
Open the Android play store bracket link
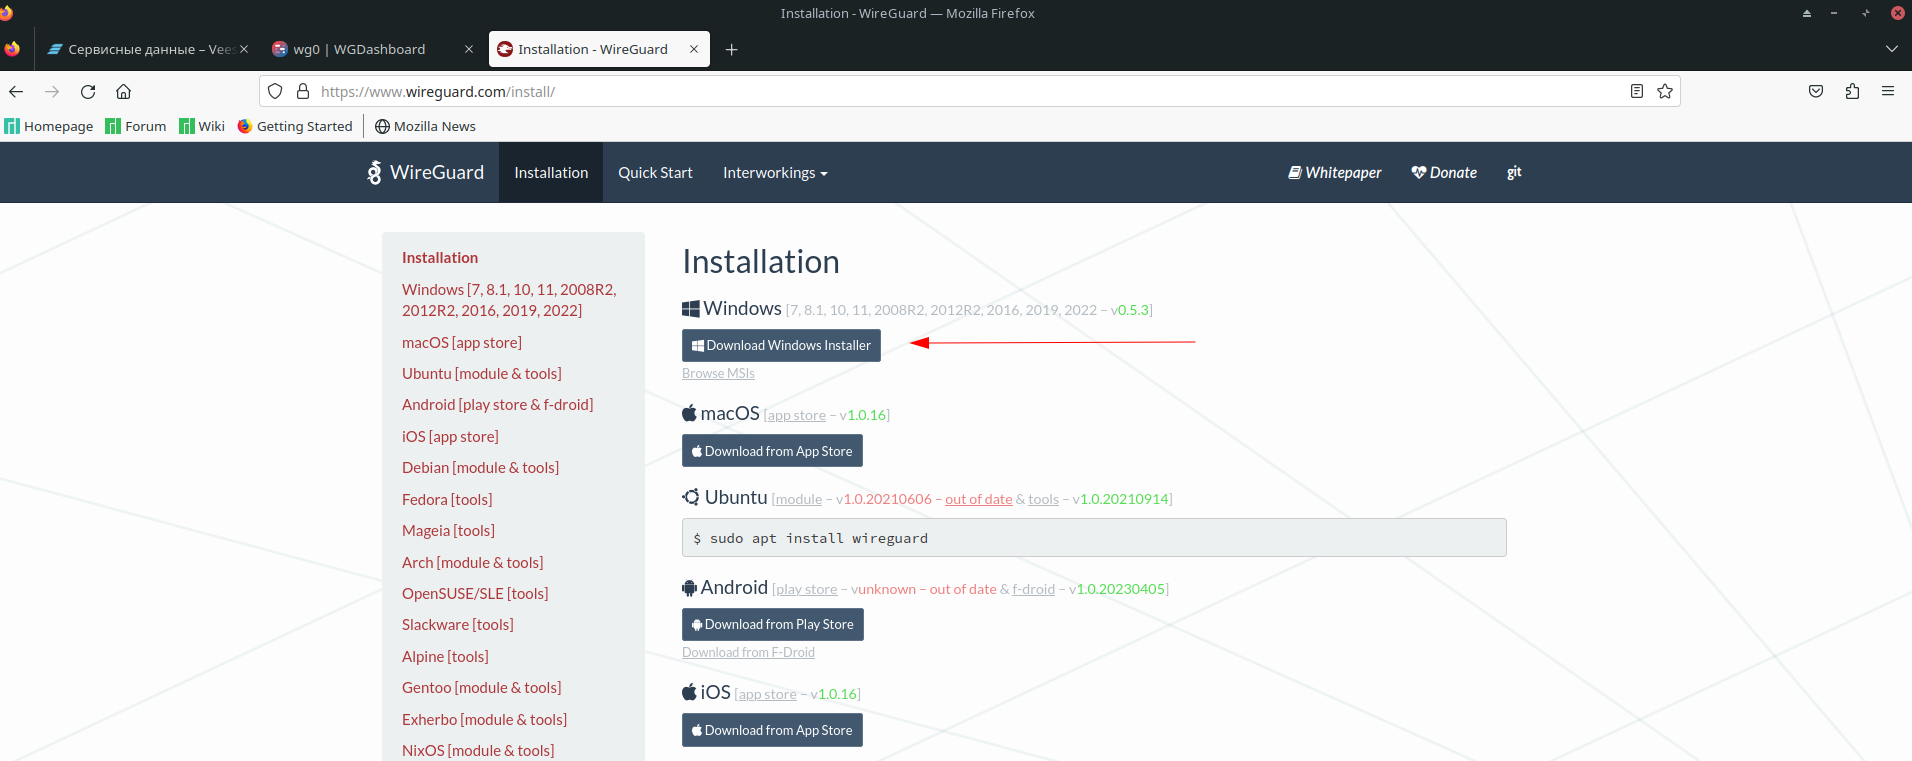click(807, 589)
